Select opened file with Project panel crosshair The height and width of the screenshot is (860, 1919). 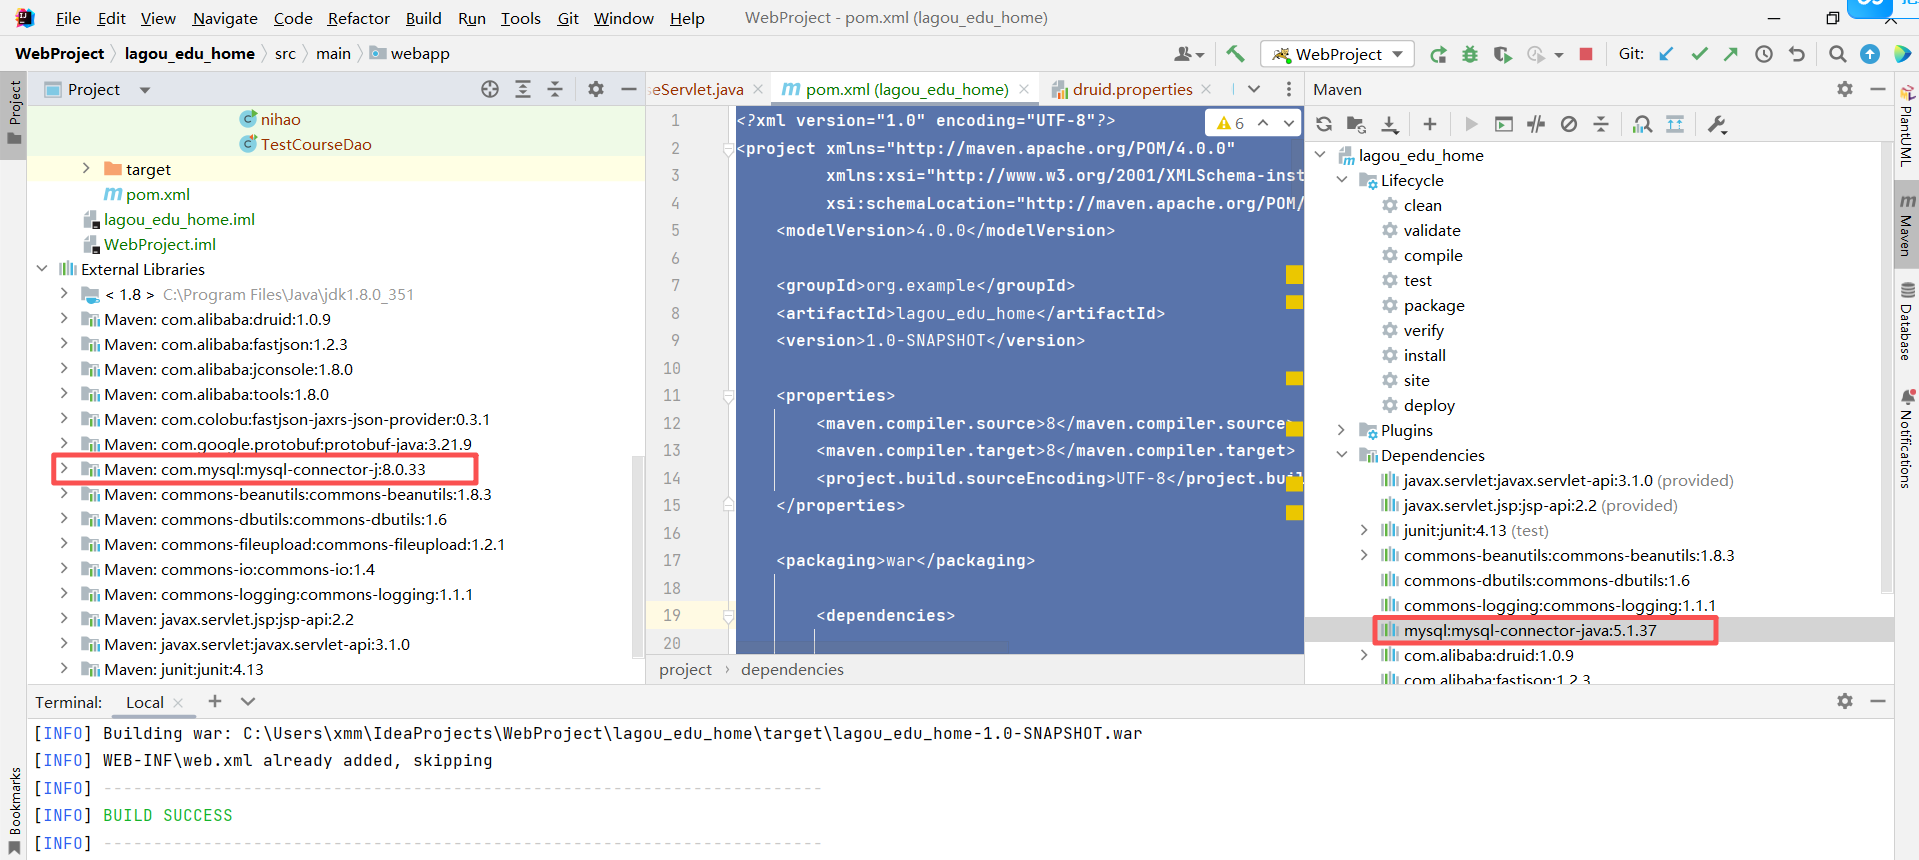[x=490, y=89]
